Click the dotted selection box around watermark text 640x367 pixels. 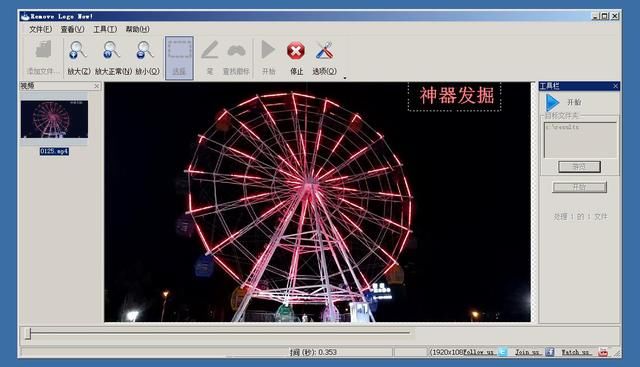coord(454,97)
